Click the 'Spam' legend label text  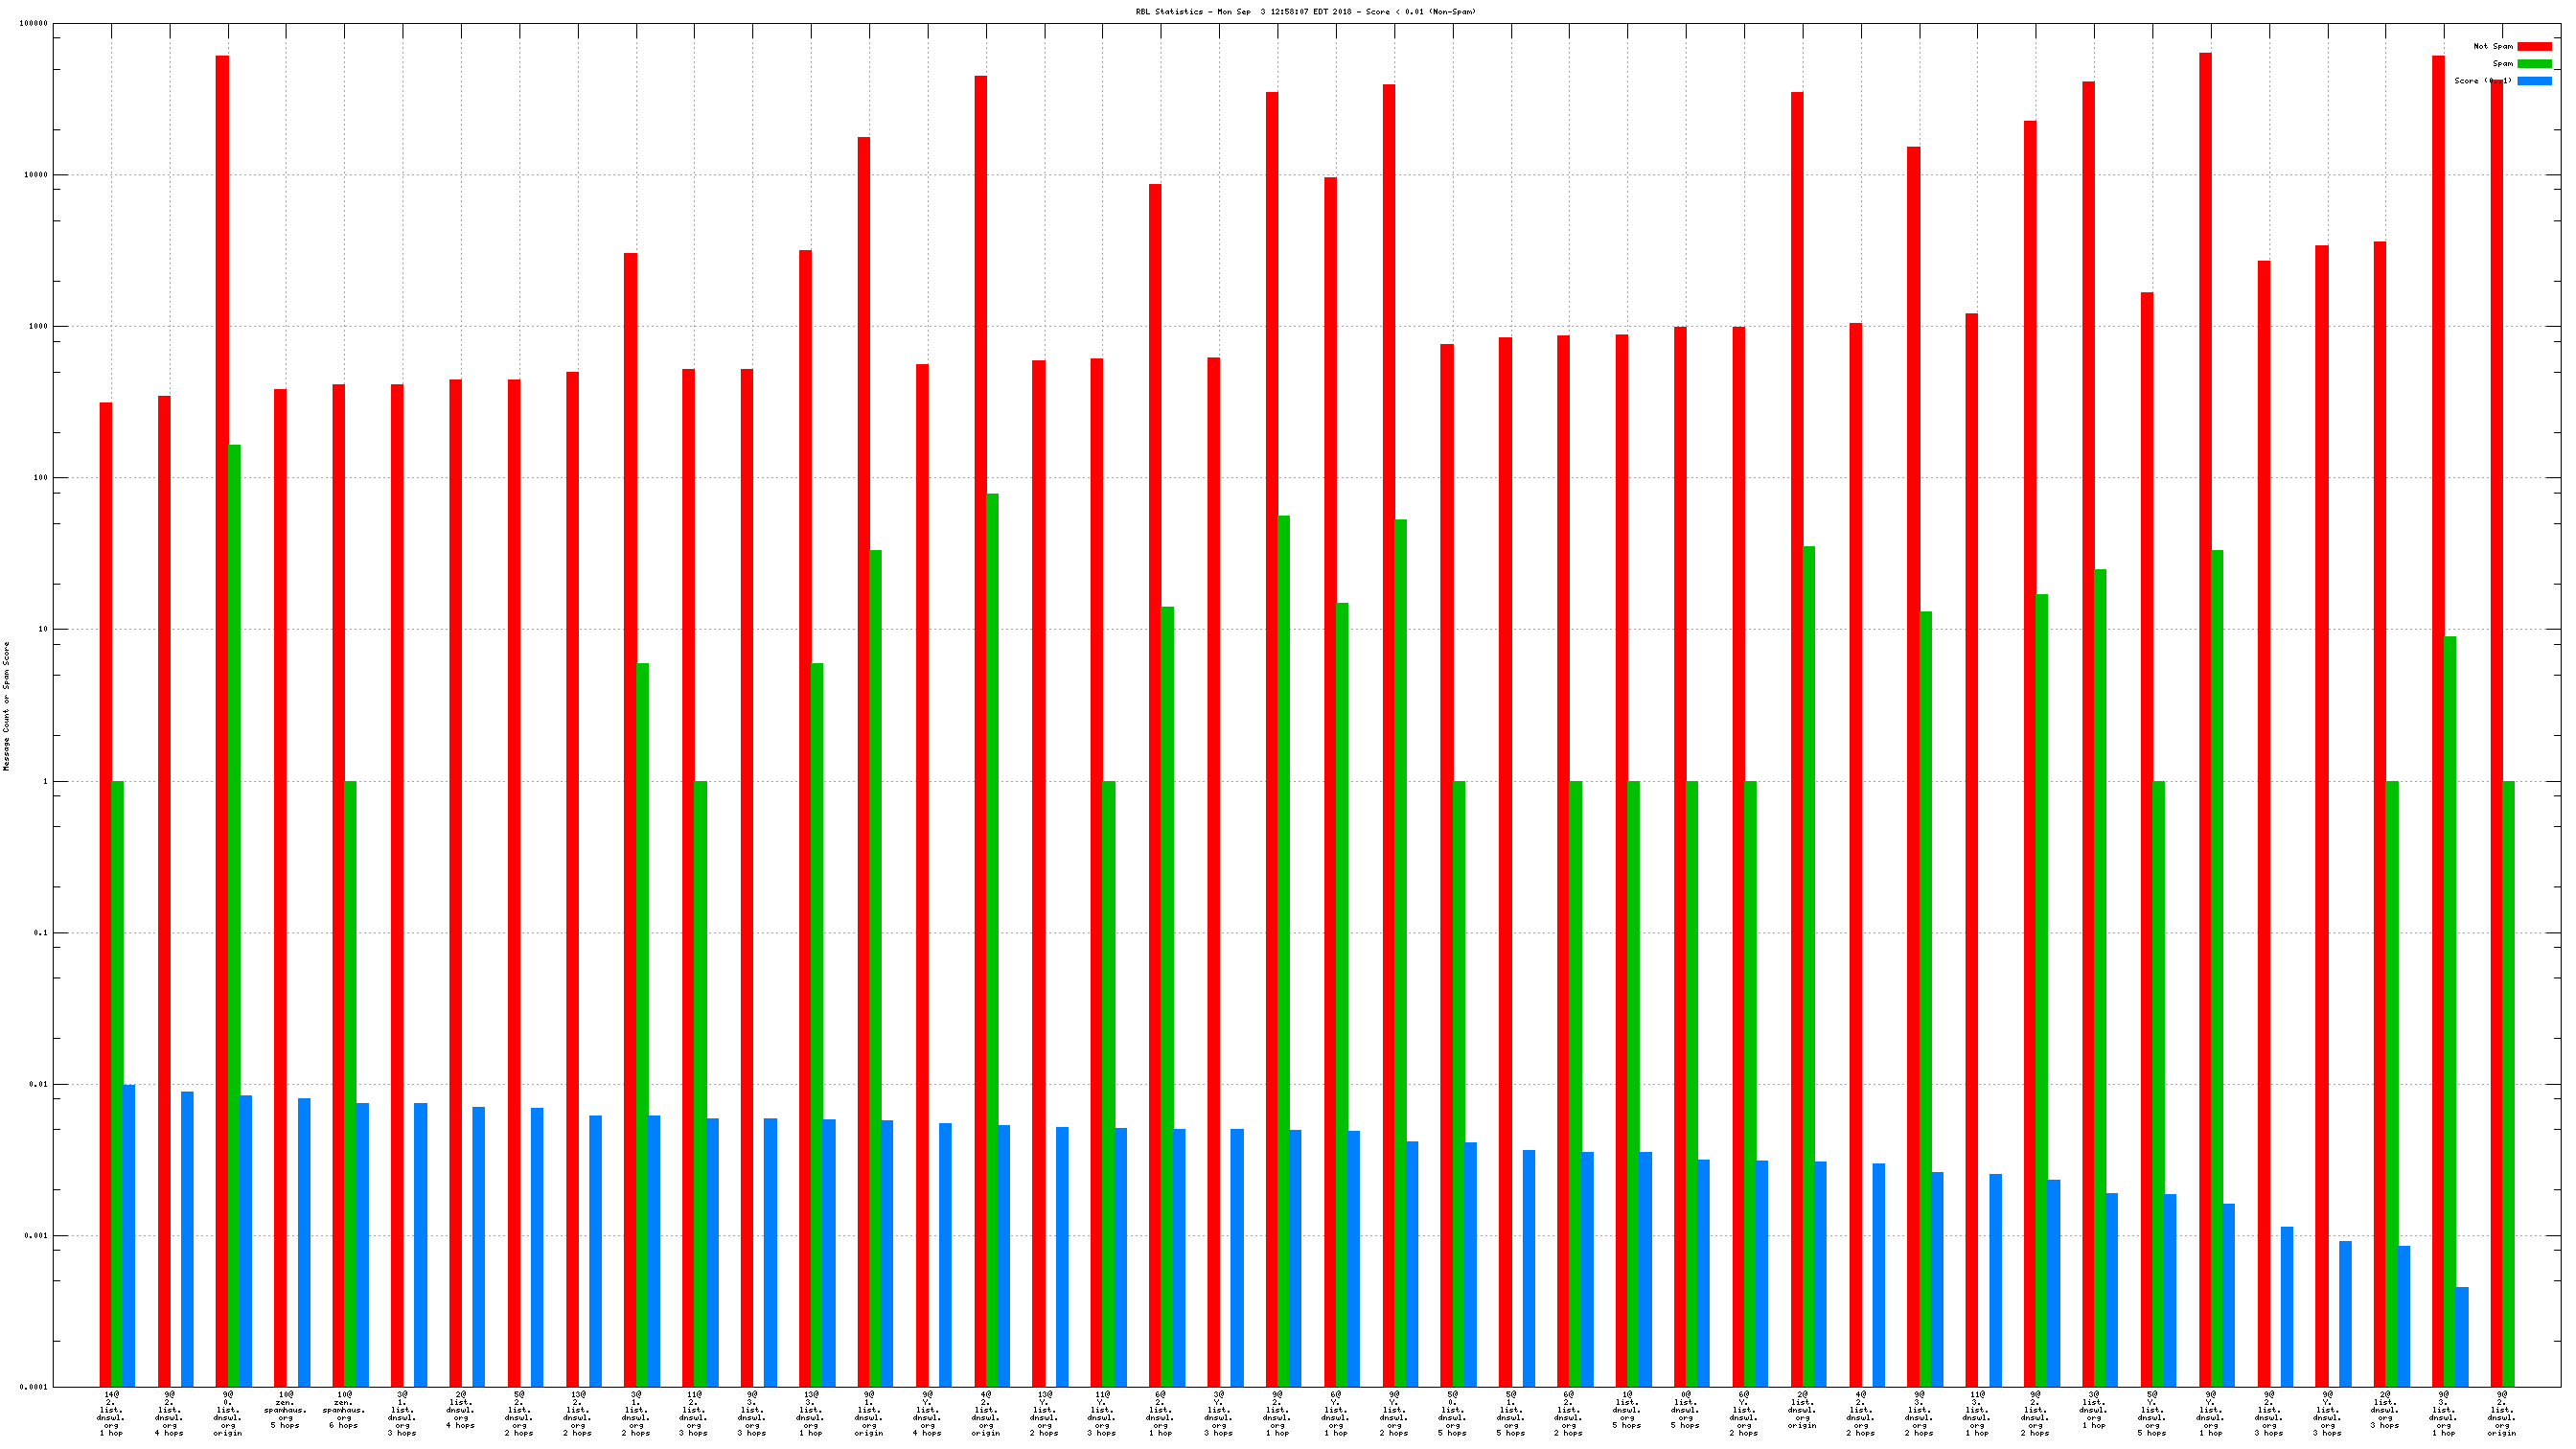click(2502, 63)
